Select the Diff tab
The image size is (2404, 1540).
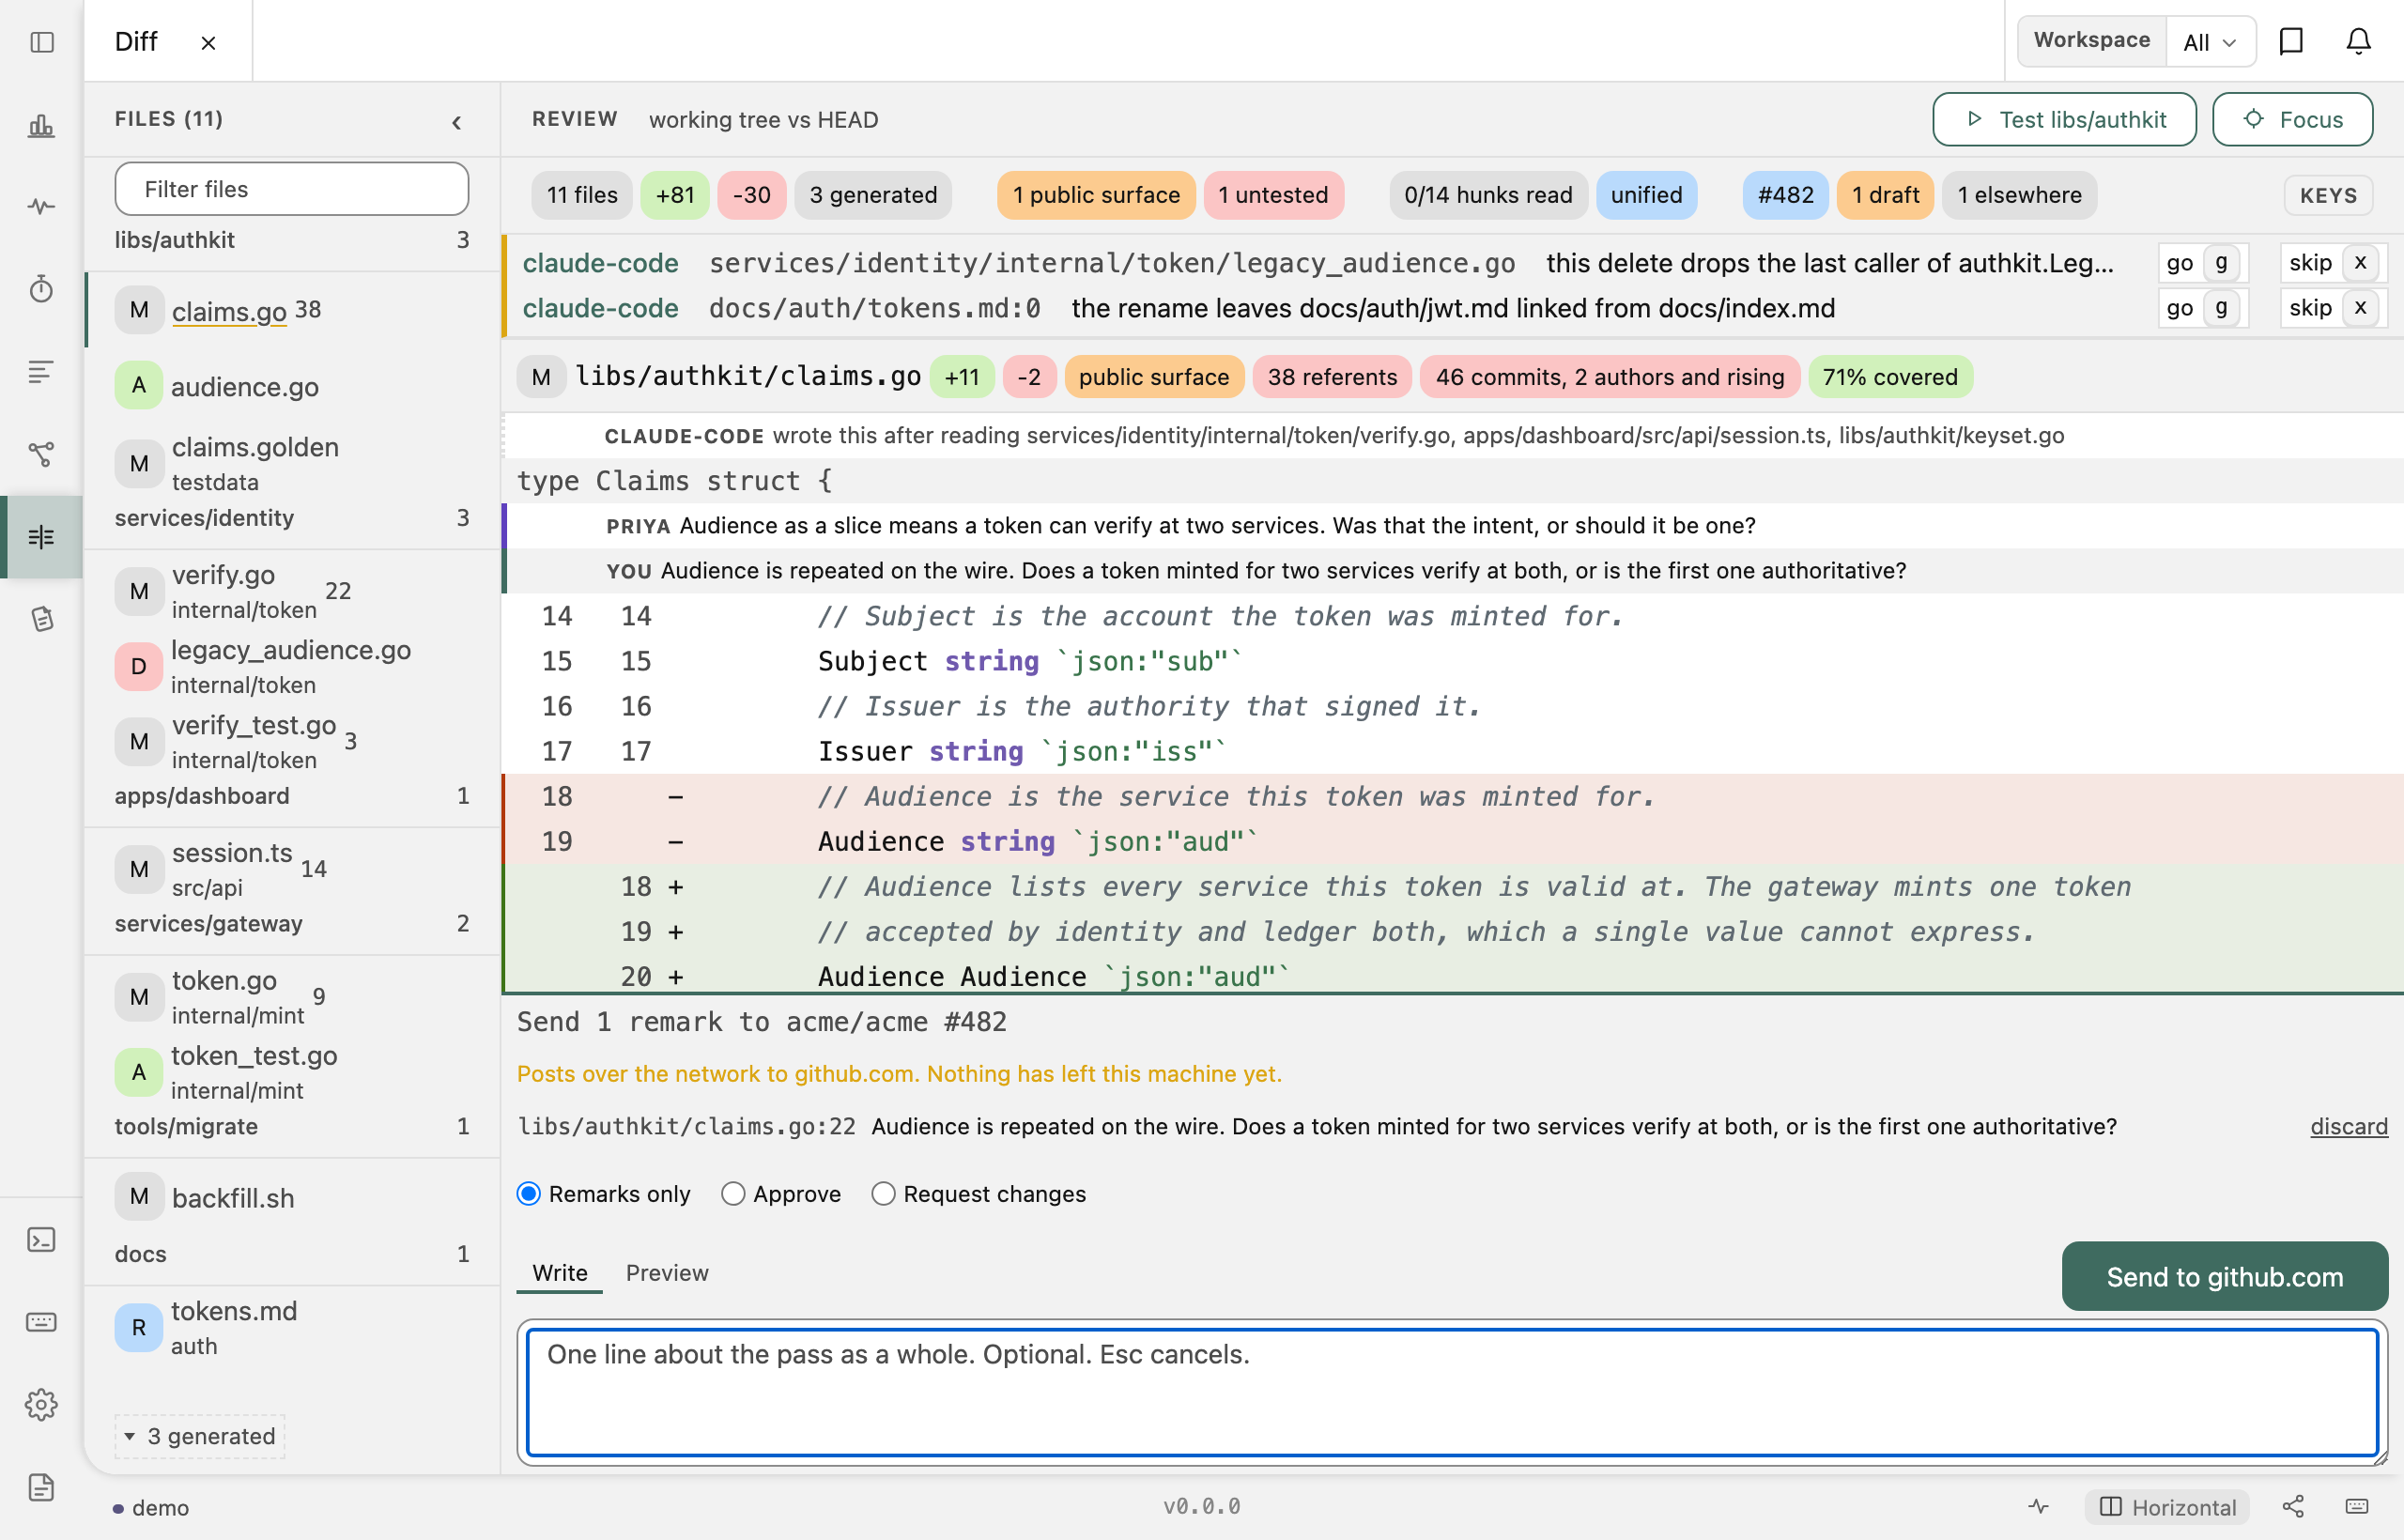point(136,42)
